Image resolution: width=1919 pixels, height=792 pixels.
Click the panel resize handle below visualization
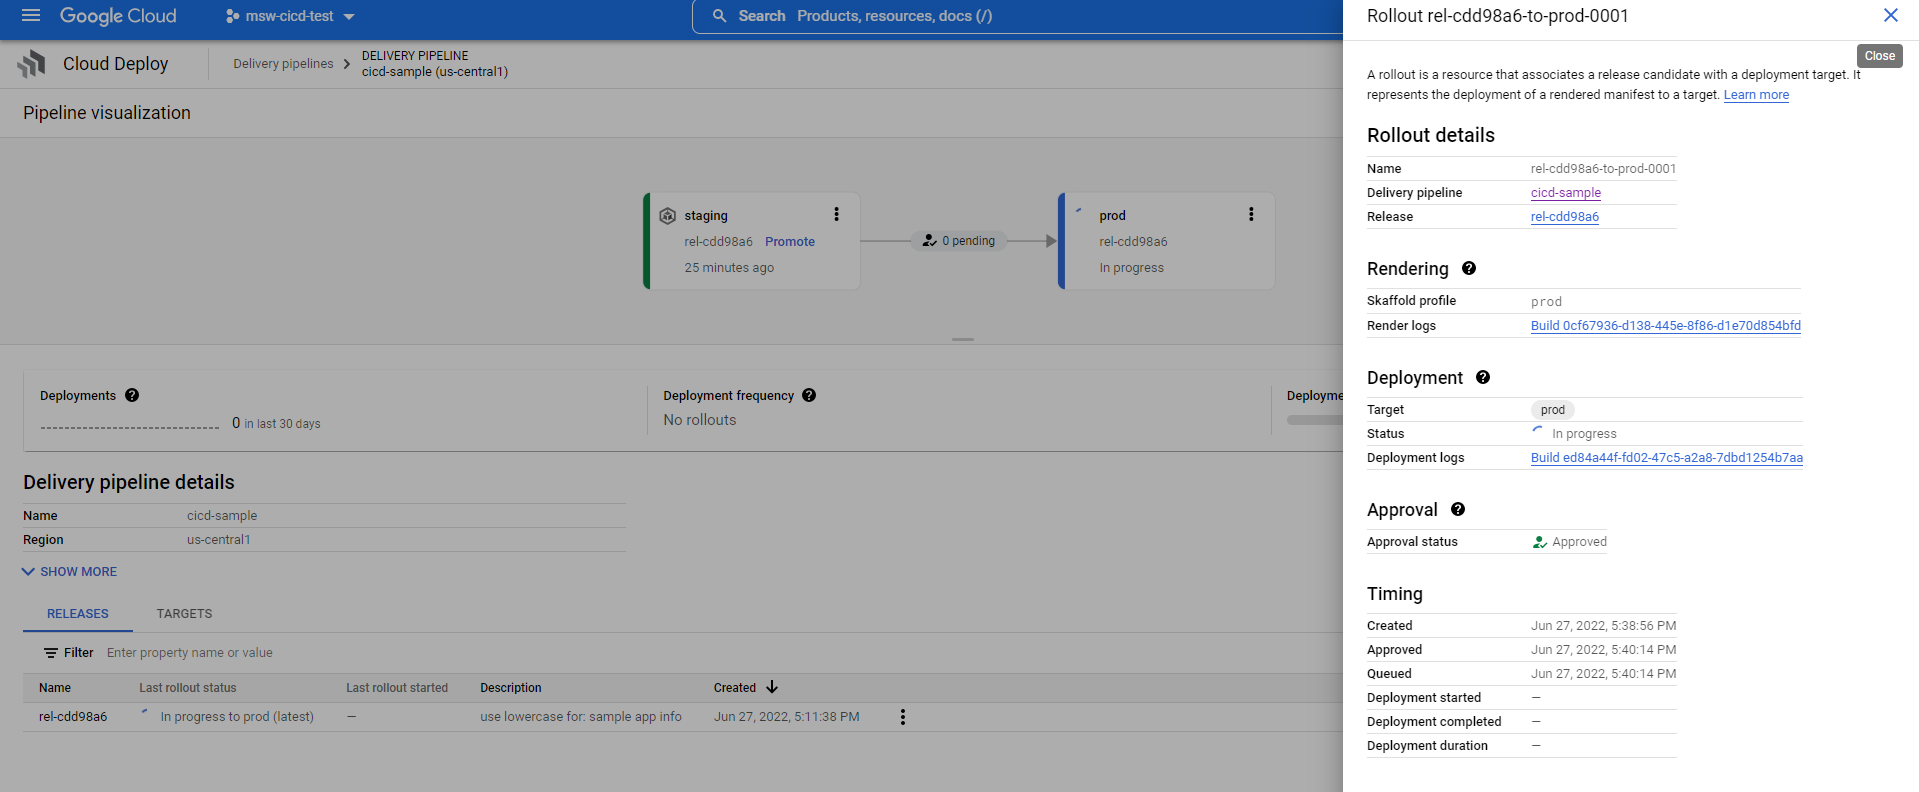pyautogui.click(x=963, y=340)
